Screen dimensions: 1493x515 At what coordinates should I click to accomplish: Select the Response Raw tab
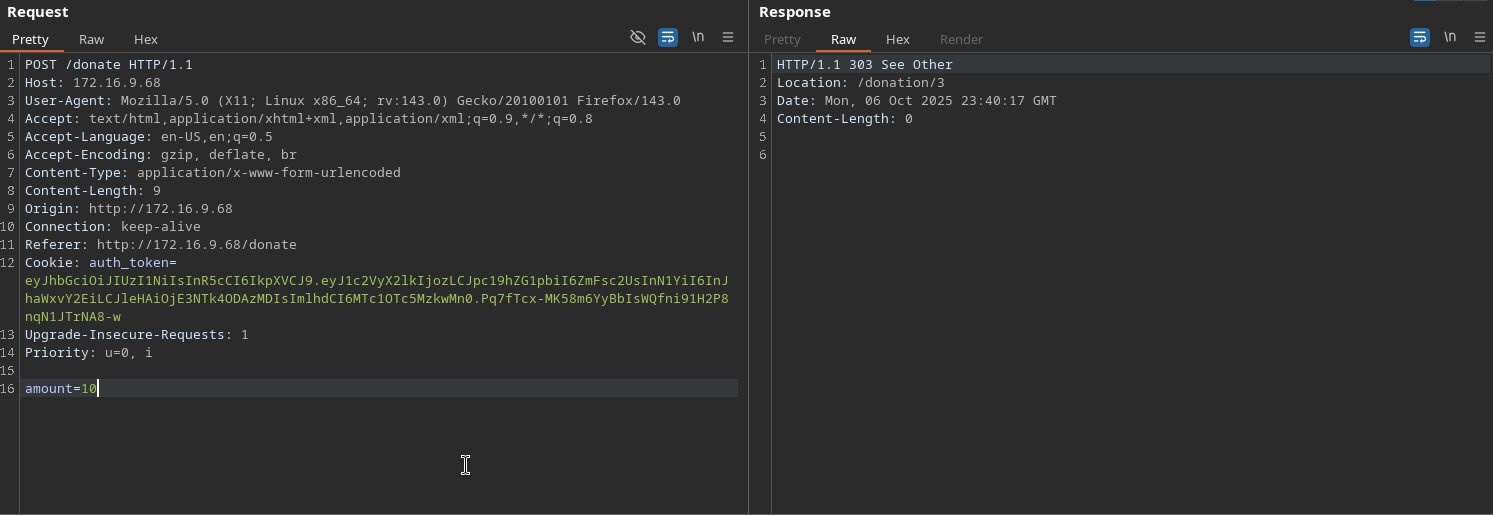[x=843, y=39]
